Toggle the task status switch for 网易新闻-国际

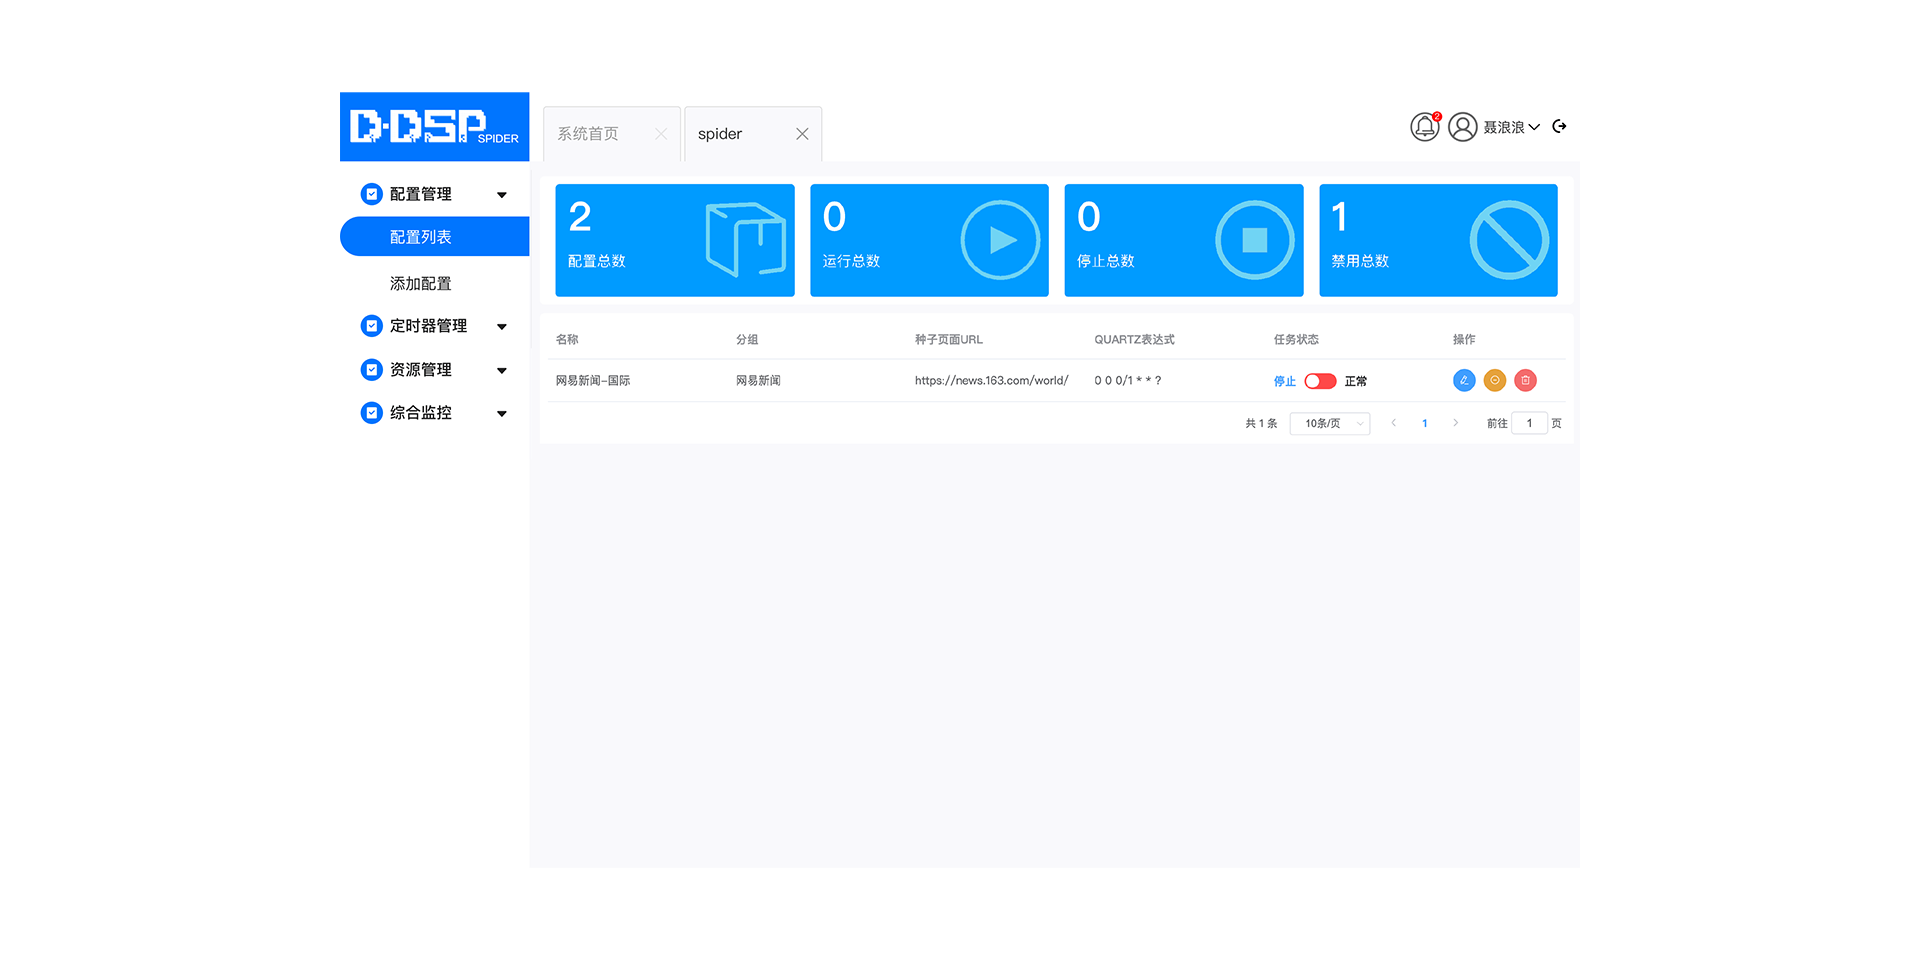[x=1320, y=381]
